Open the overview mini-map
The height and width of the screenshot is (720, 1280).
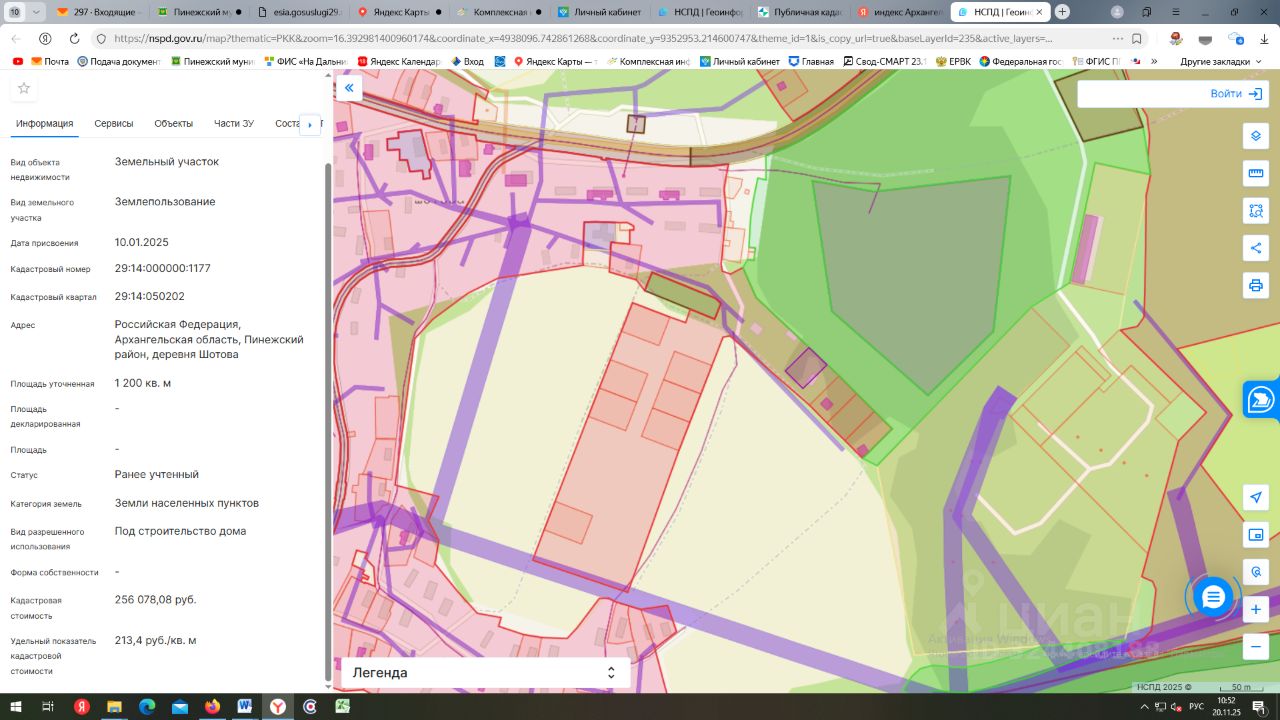click(x=1256, y=534)
